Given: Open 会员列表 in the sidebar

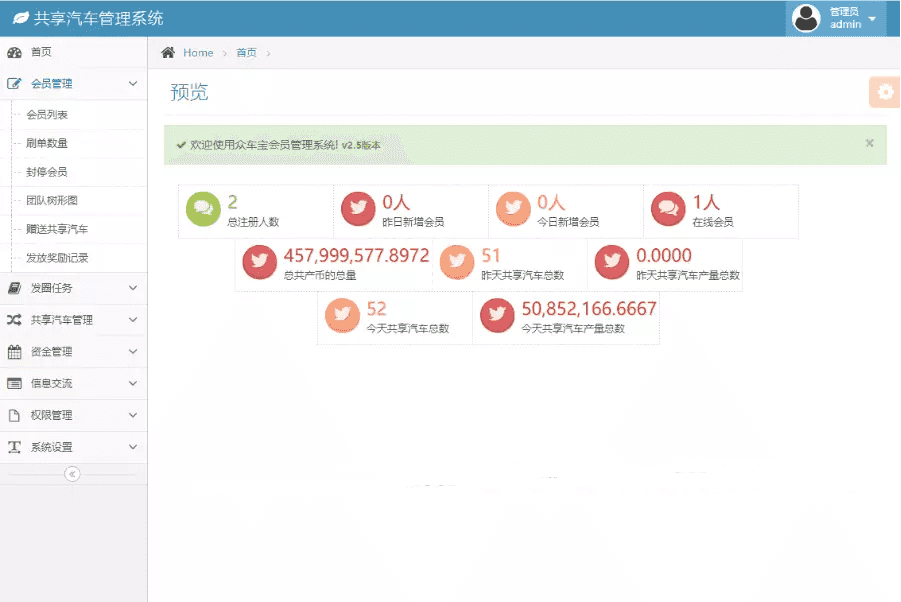Looking at the screenshot, I should click(x=47, y=115).
